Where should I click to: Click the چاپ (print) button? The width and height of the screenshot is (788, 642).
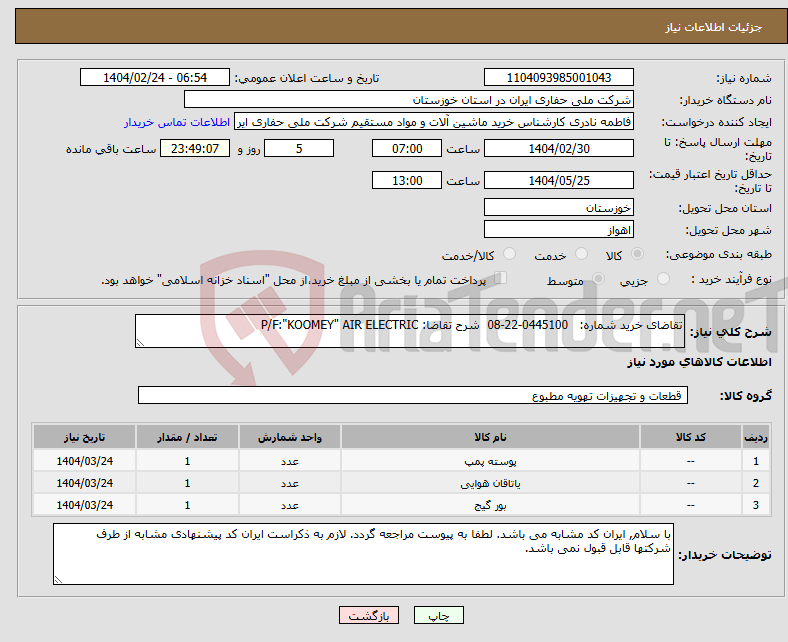tap(438, 615)
